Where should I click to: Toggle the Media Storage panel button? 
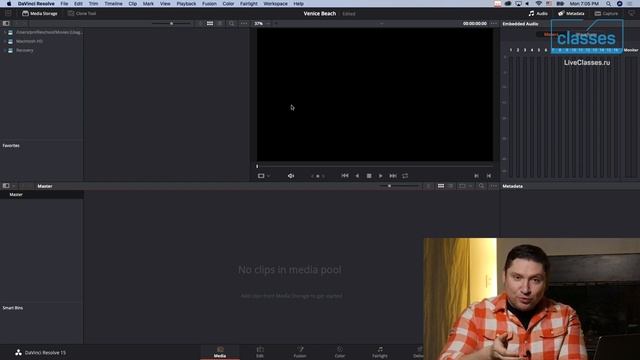click(40, 13)
